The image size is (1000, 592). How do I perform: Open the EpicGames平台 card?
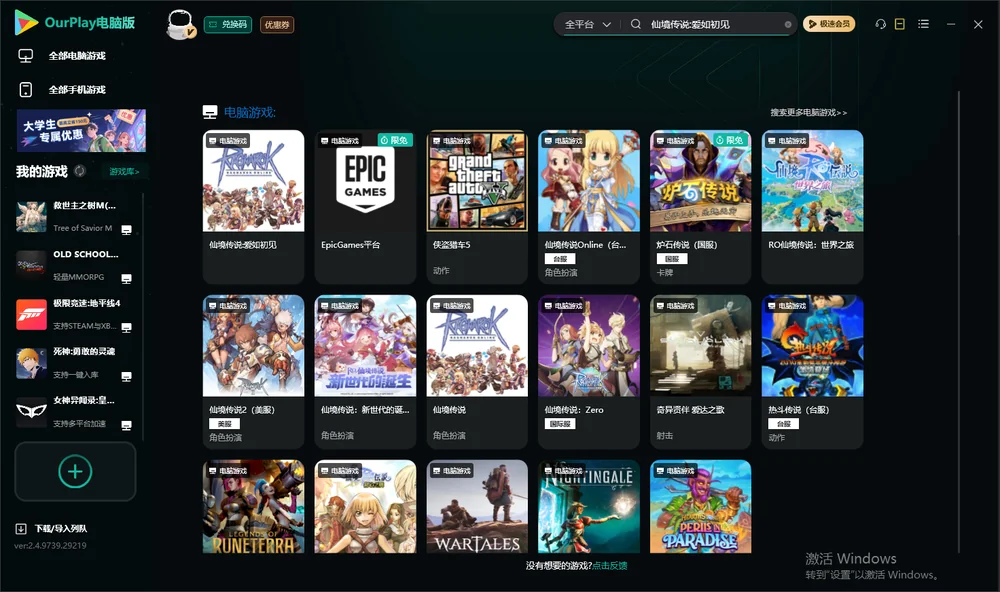point(365,207)
